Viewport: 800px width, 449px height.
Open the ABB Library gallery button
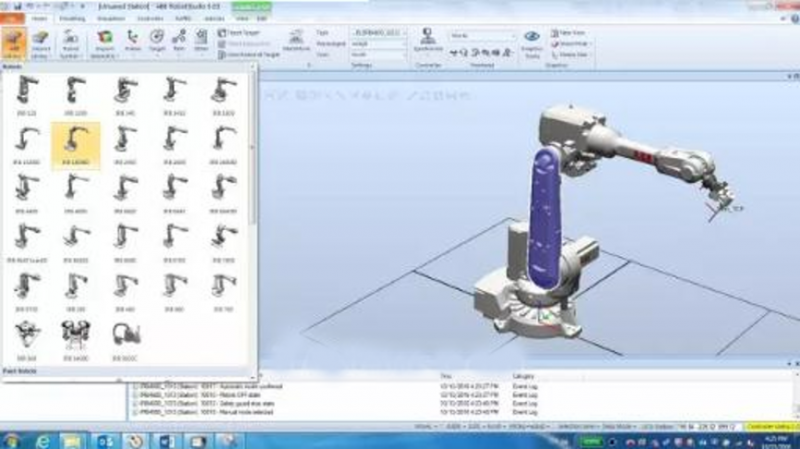(14, 43)
